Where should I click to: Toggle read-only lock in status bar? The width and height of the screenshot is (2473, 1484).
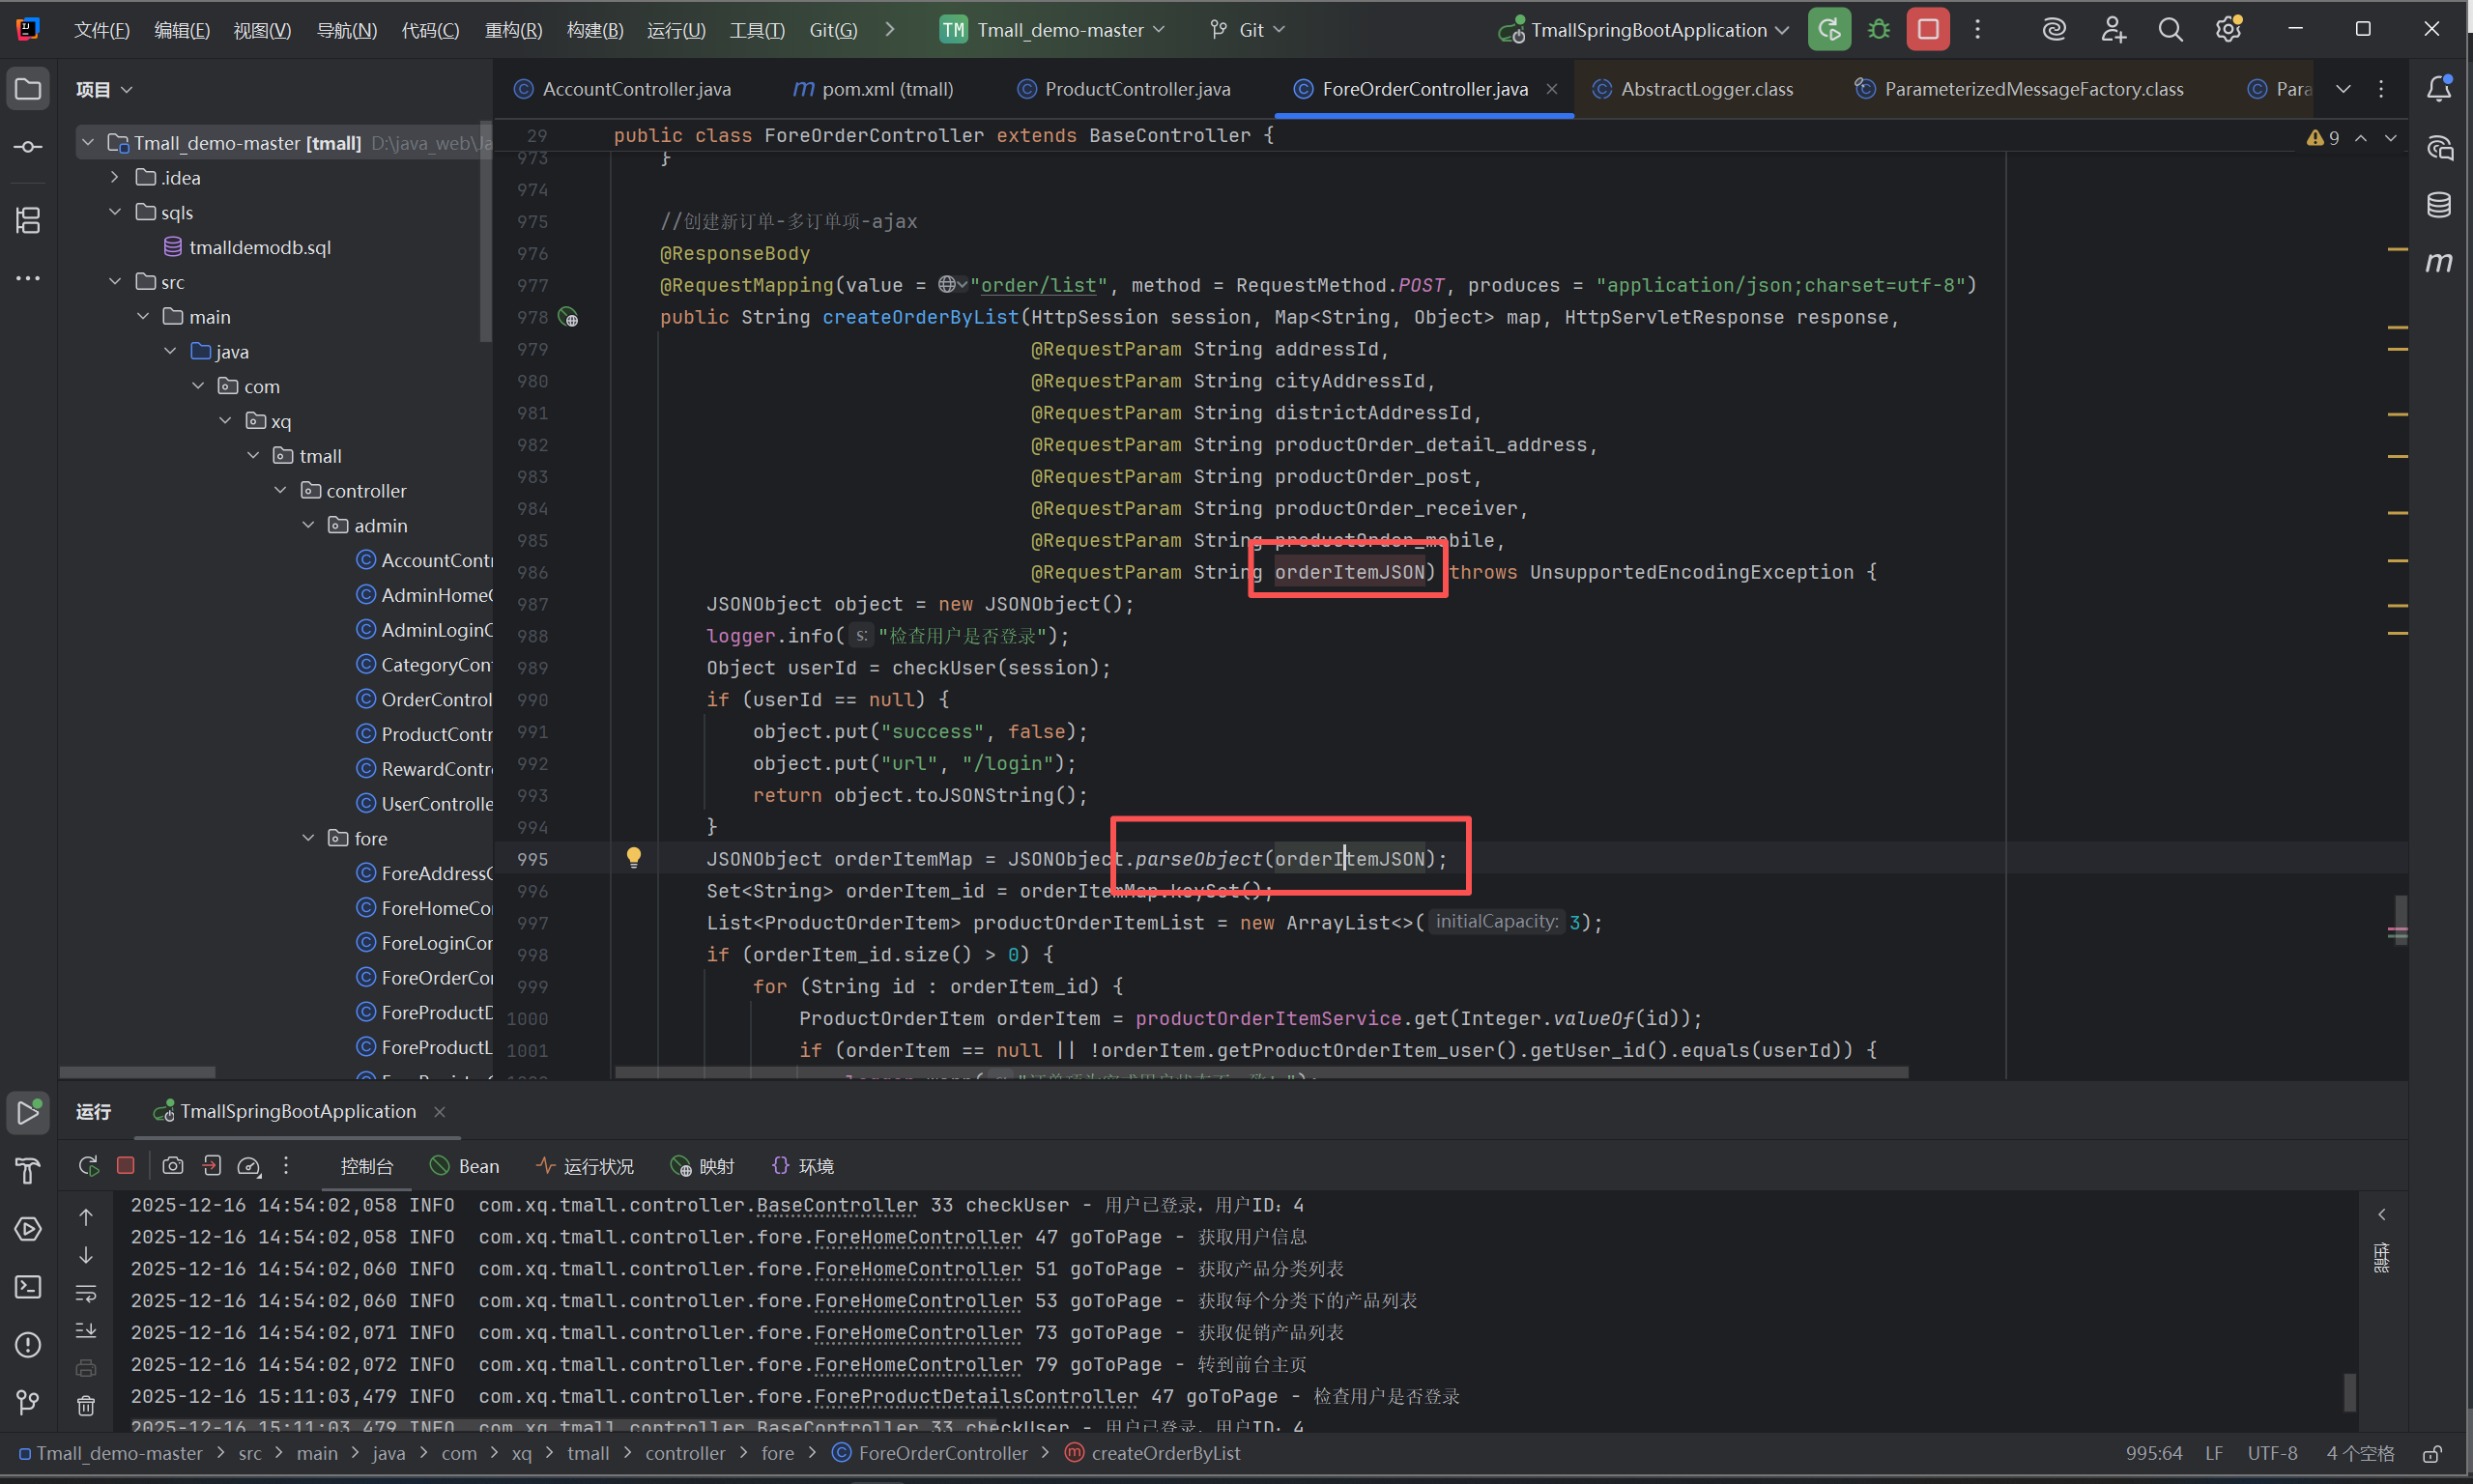[x=2432, y=1453]
